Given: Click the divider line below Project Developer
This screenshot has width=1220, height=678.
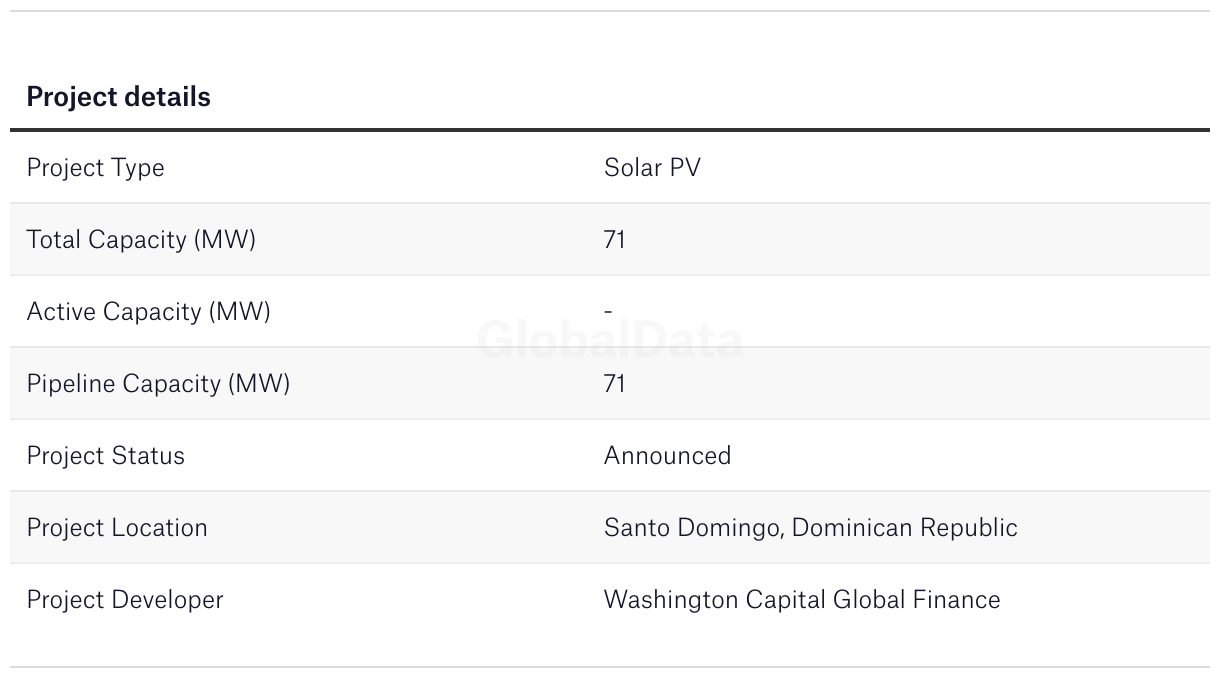Looking at the screenshot, I should click(610, 667).
